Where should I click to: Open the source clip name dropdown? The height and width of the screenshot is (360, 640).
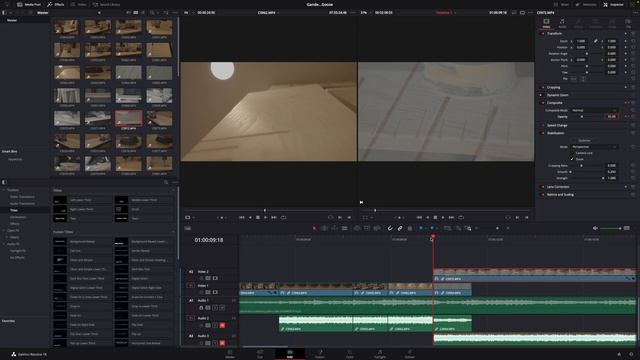click(268, 13)
